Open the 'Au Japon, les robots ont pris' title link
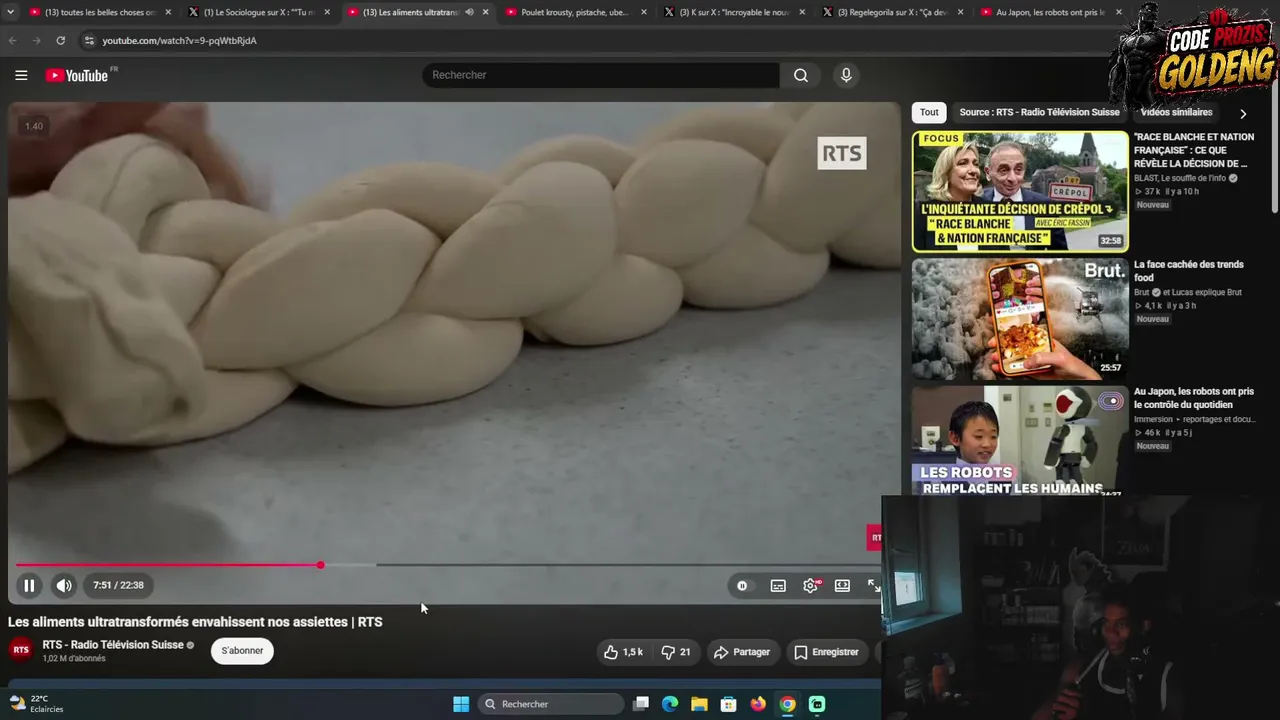The image size is (1280, 720). (1193, 398)
